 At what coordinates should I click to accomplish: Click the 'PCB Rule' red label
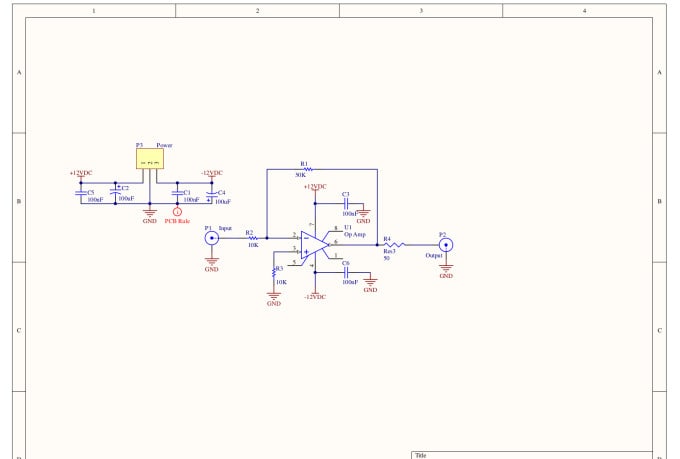[177, 221]
